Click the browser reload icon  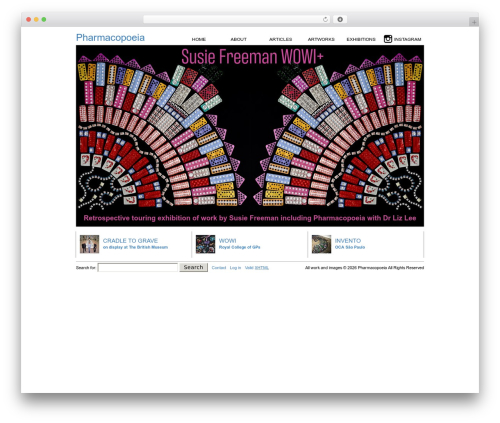click(325, 19)
